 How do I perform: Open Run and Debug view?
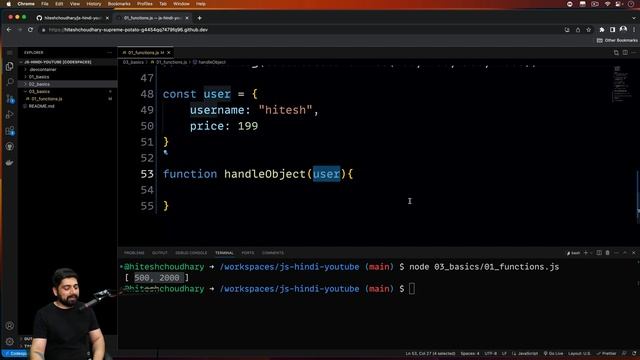[10, 115]
